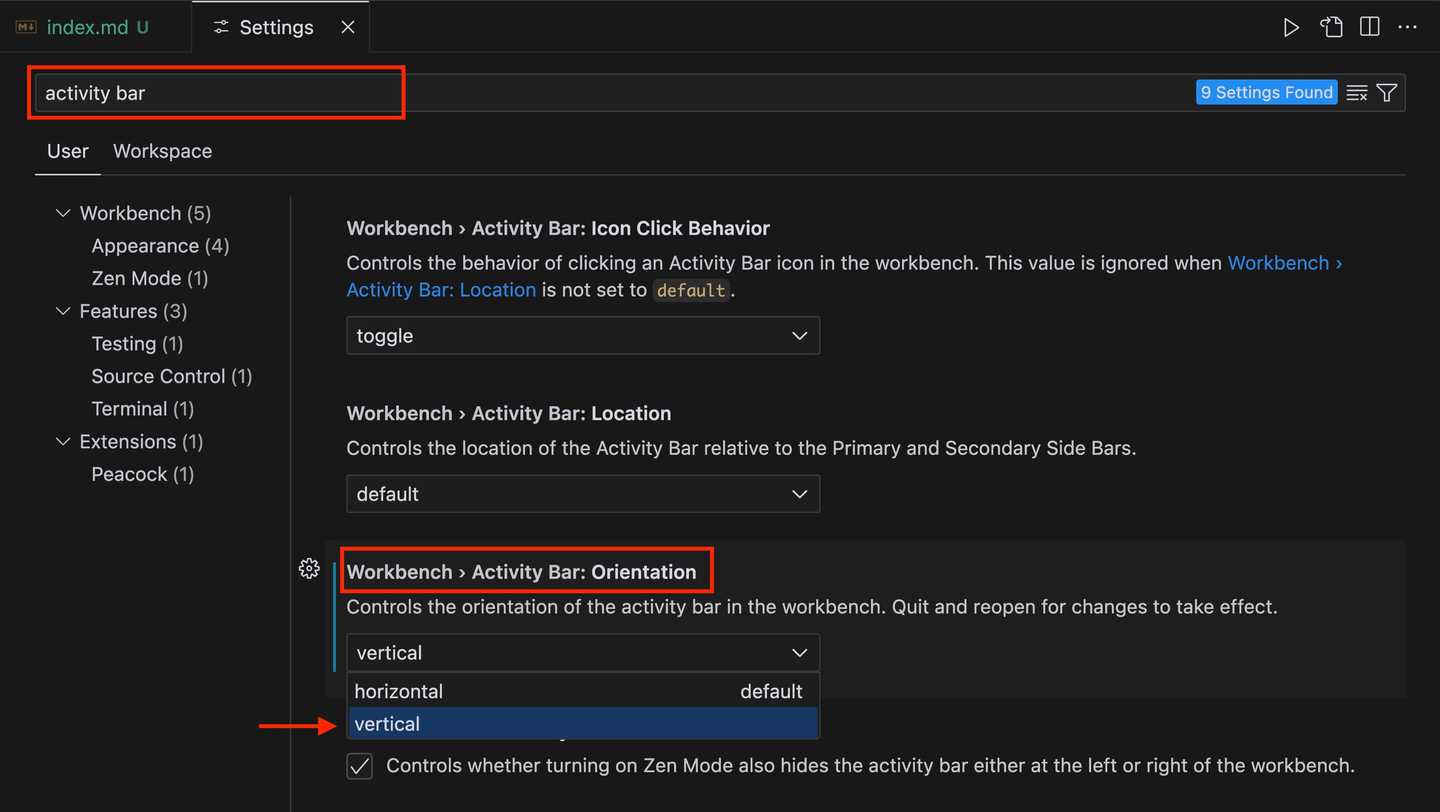Image resolution: width=1440 pixels, height=812 pixels.
Task: Click the 9 Settings Found badge
Action: click(x=1266, y=92)
